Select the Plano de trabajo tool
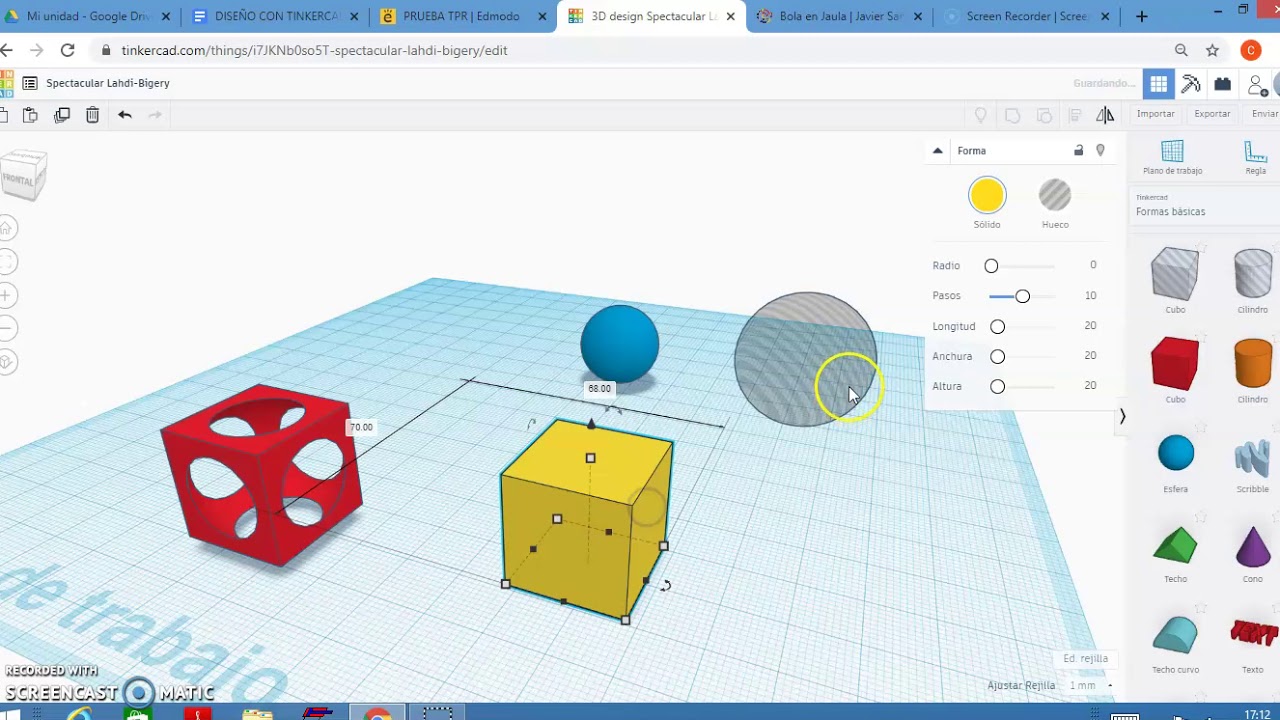The height and width of the screenshot is (720, 1280). click(1172, 158)
